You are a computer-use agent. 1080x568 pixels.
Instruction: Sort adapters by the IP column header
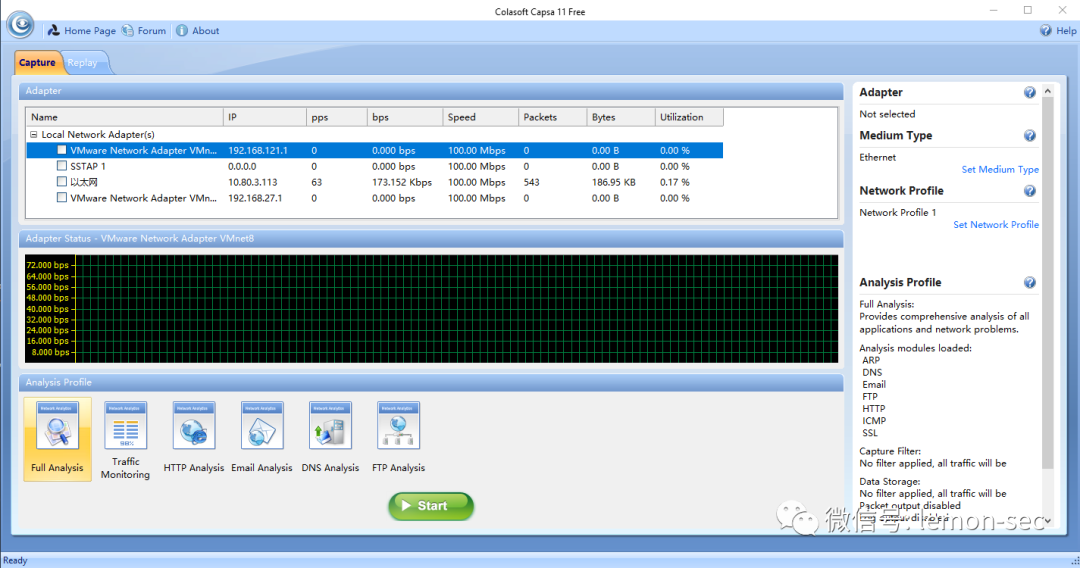(265, 117)
